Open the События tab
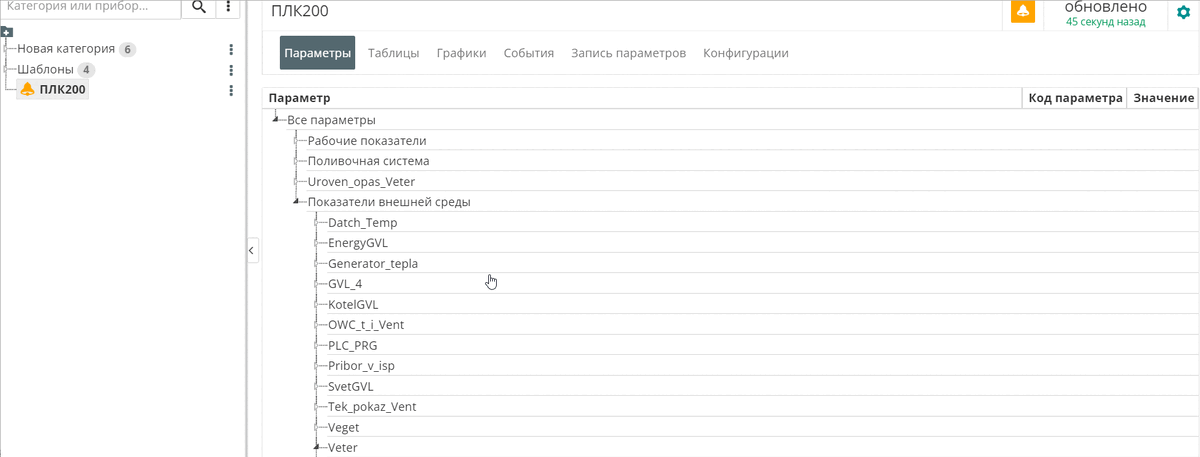This screenshot has height=457, width=1200. pyautogui.click(x=529, y=53)
